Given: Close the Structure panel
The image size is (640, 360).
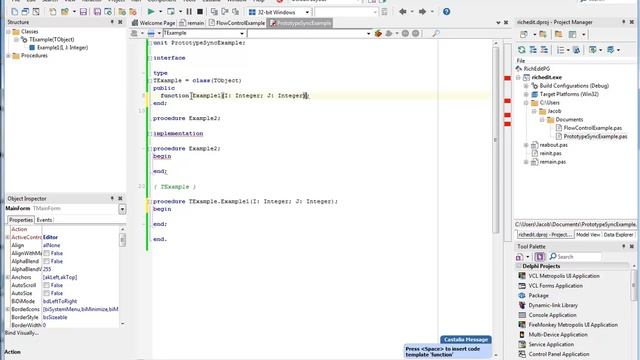Looking at the screenshot, I should [120, 22].
